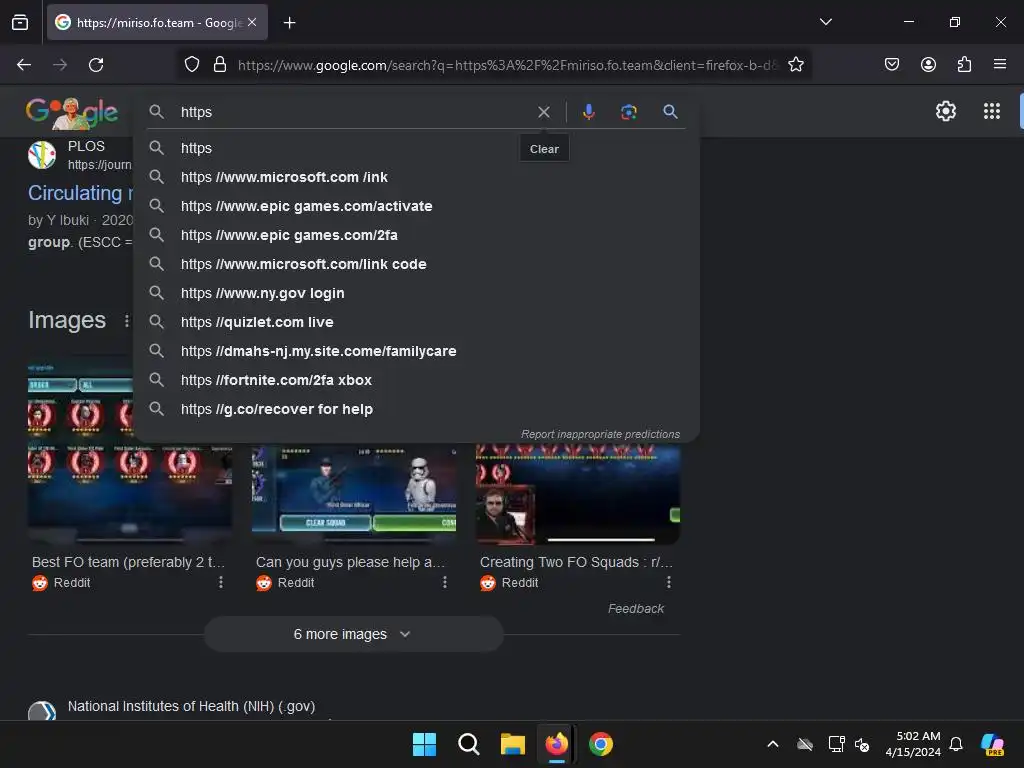Choose suggestion www.microsoft.com/link code
The height and width of the screenshot is (768, 1024).
click(416, 264)
